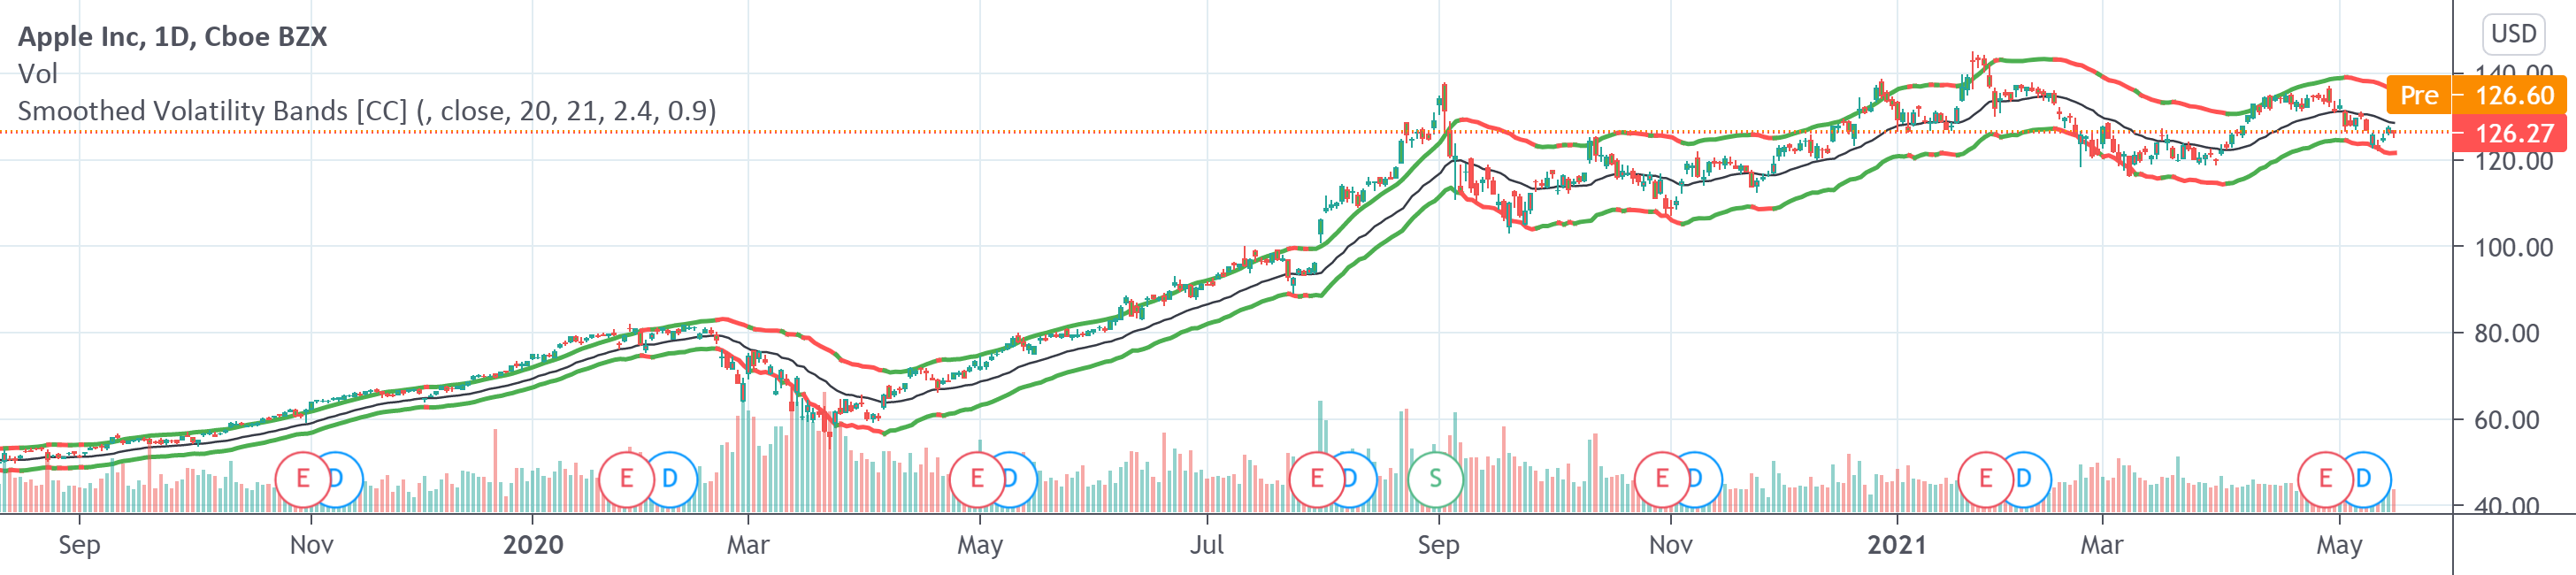Image resolution: width=2576 pixels, height=575 pixels.
Task: Select the 126.60 pre-market price label
Action: pos(2513,96)
